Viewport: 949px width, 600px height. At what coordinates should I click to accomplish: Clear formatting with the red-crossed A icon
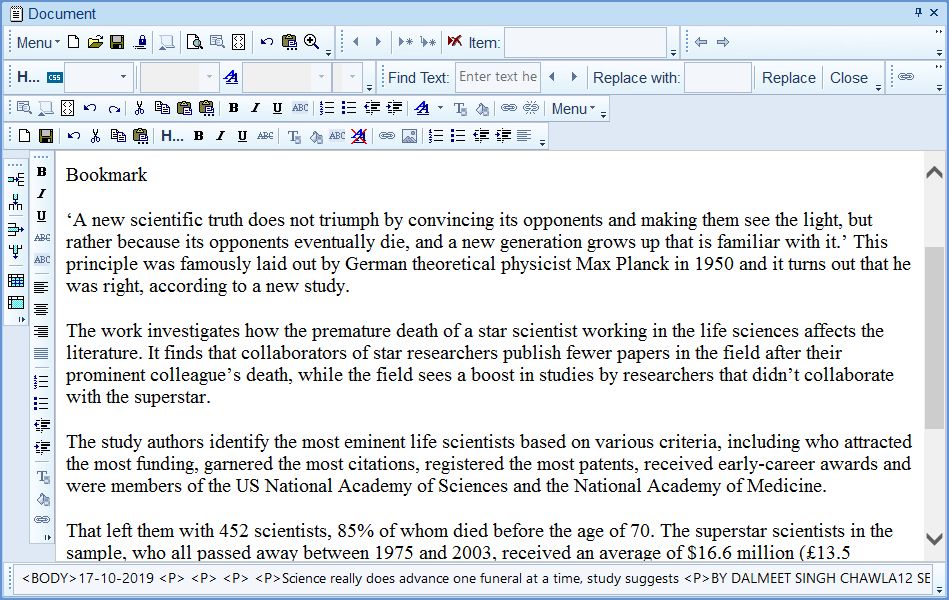point(359,136)
